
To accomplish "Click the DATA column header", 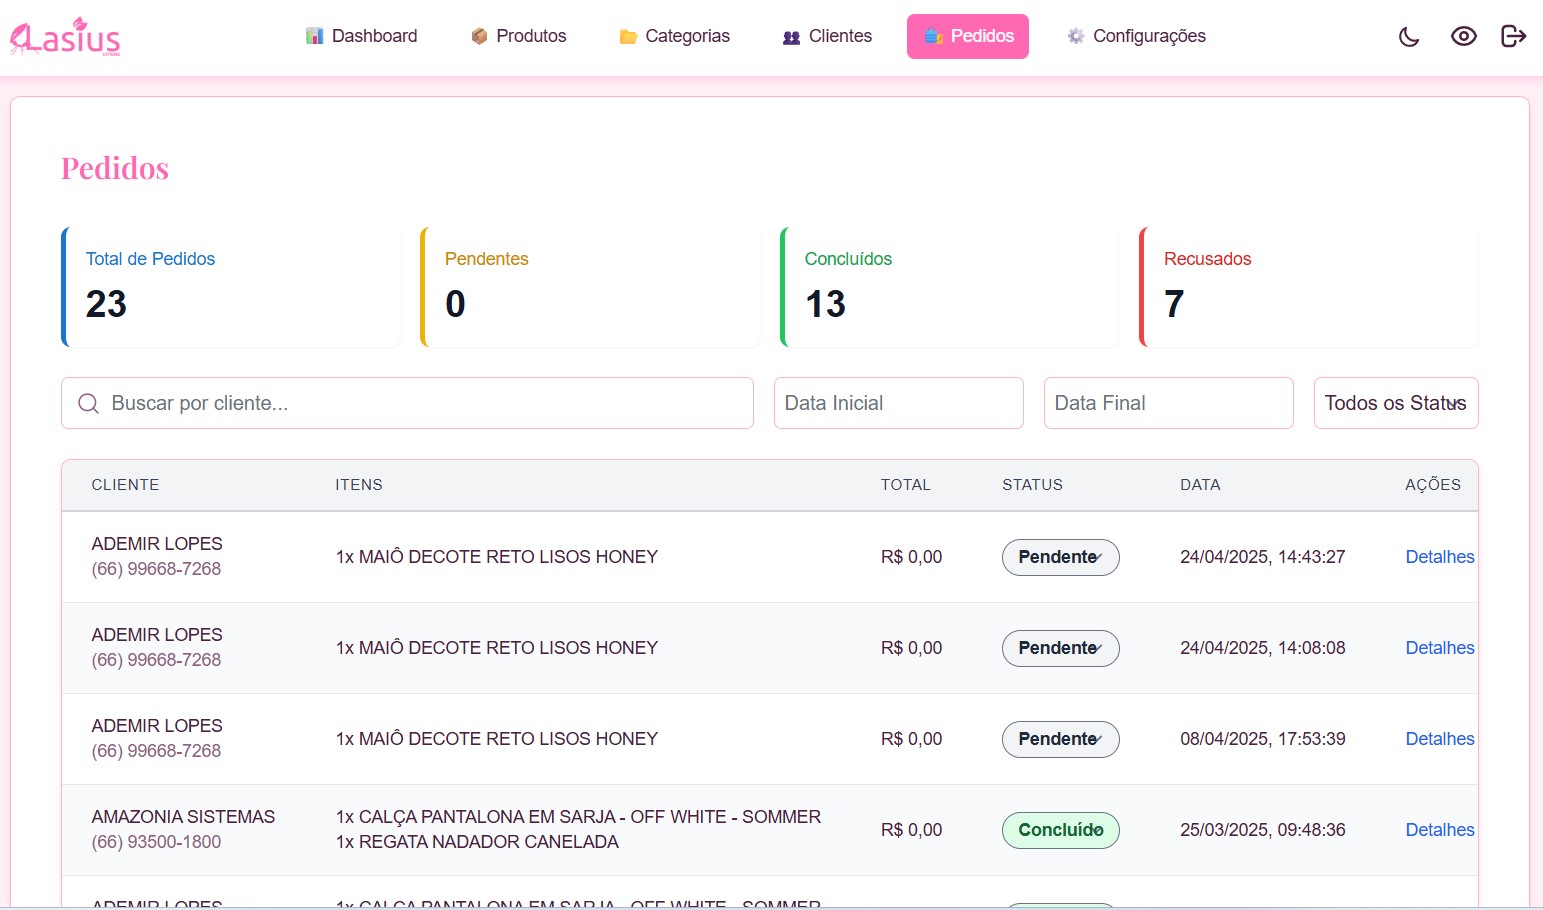I will pyautogui.click(x=1200, y=485).
